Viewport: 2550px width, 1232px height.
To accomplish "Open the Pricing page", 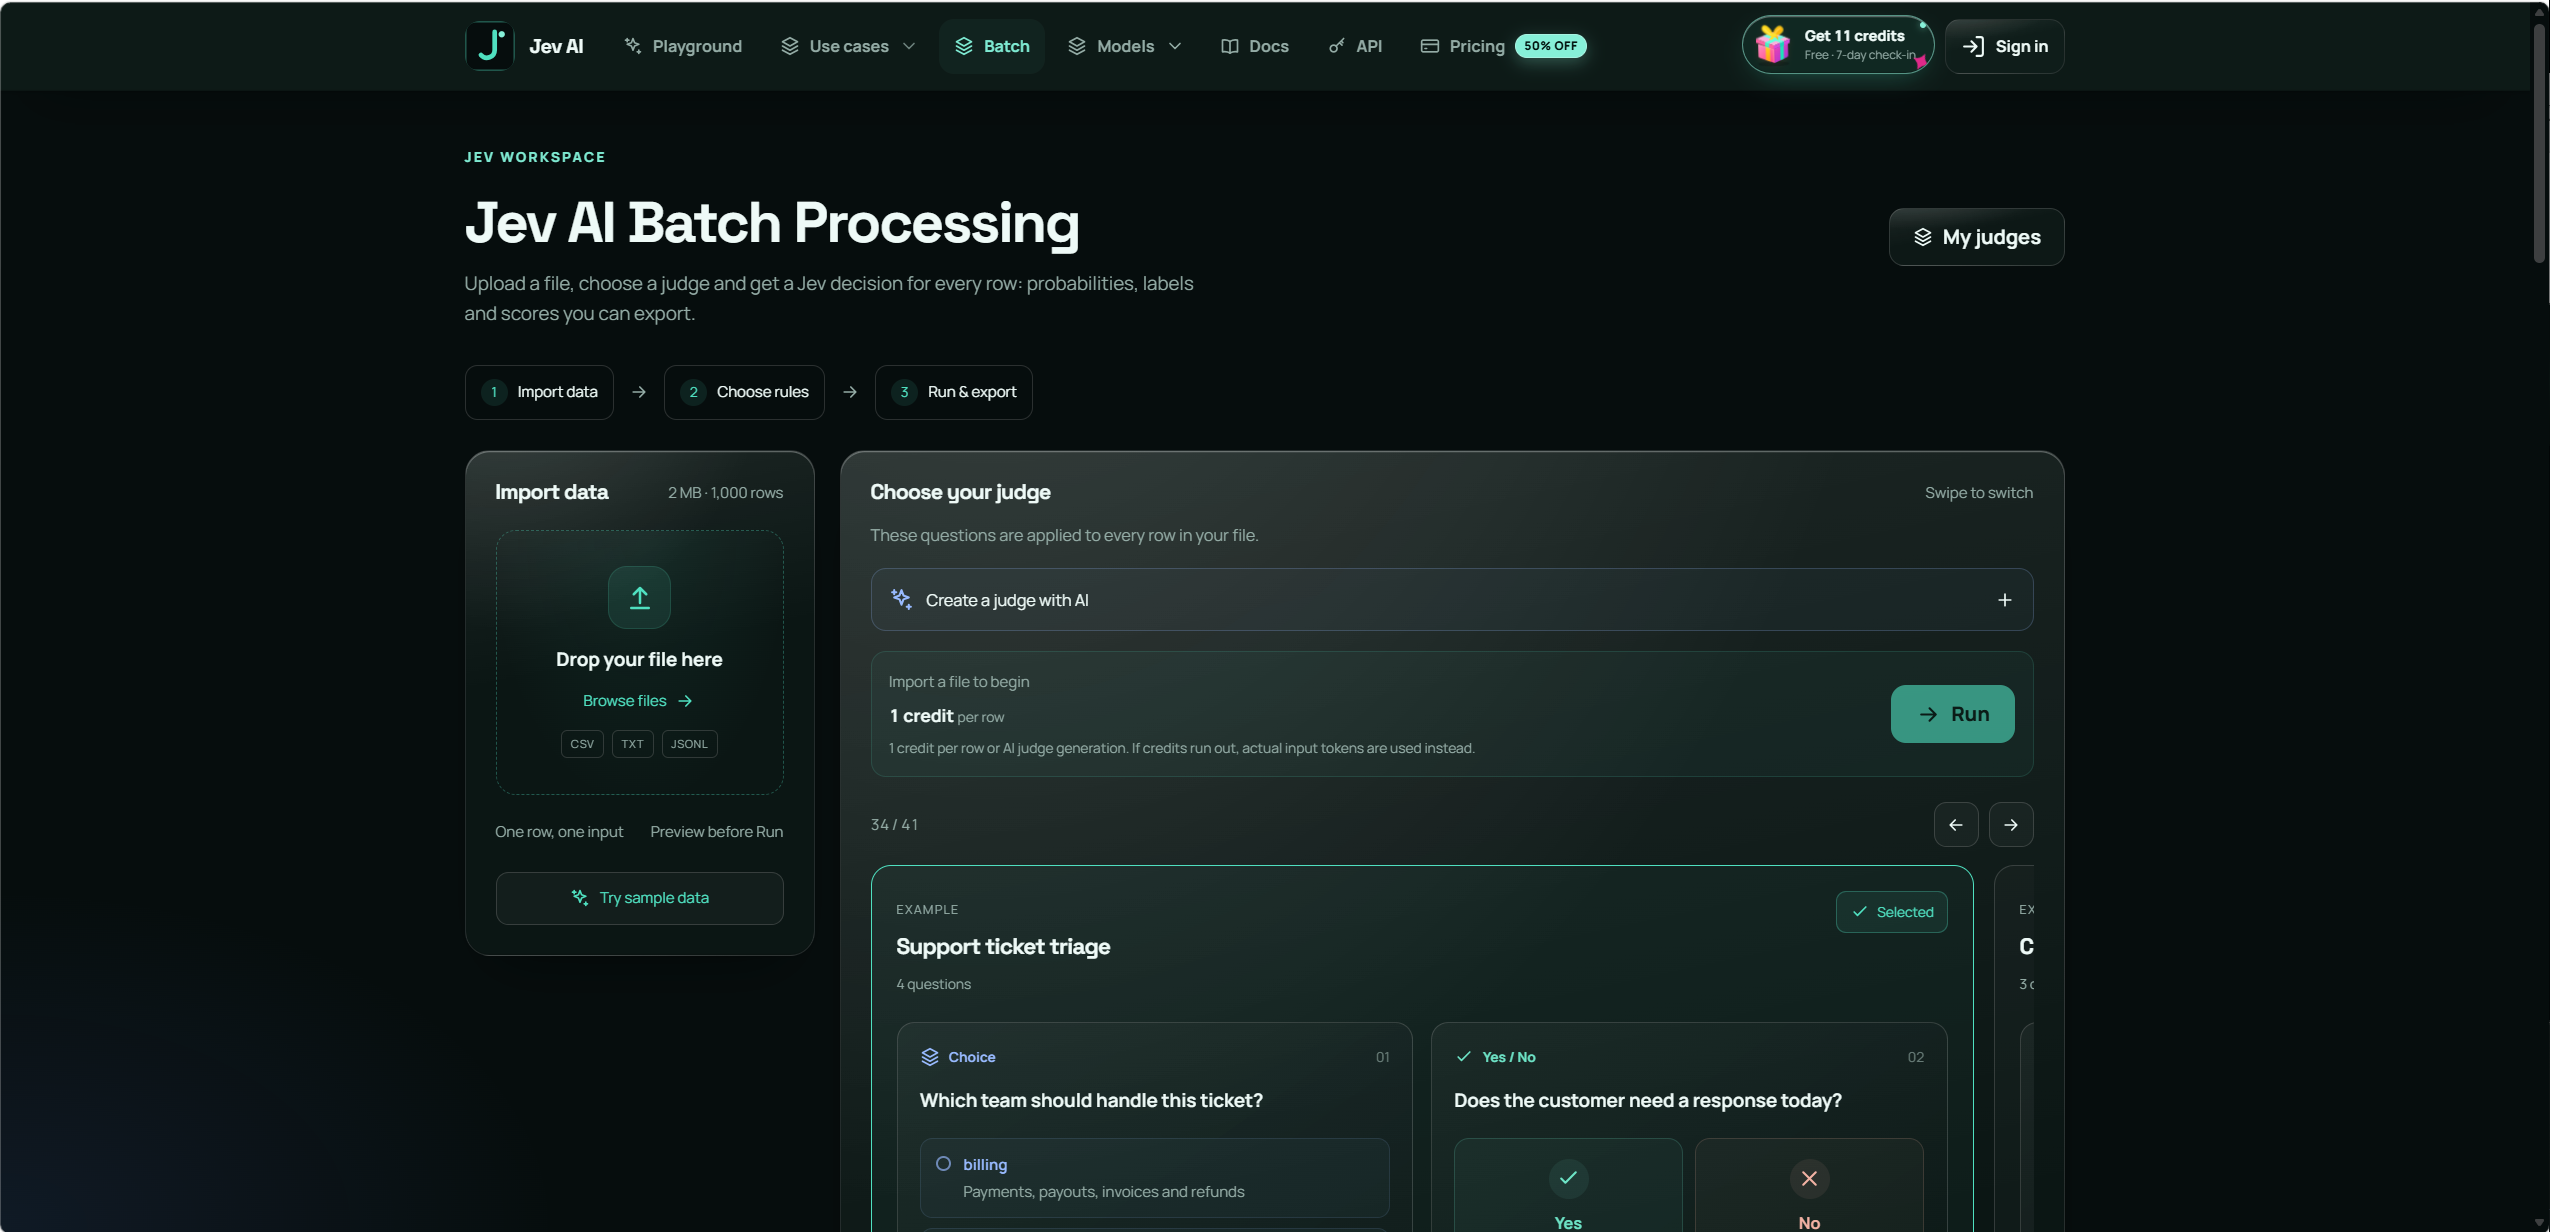I will coord(1463,46).
